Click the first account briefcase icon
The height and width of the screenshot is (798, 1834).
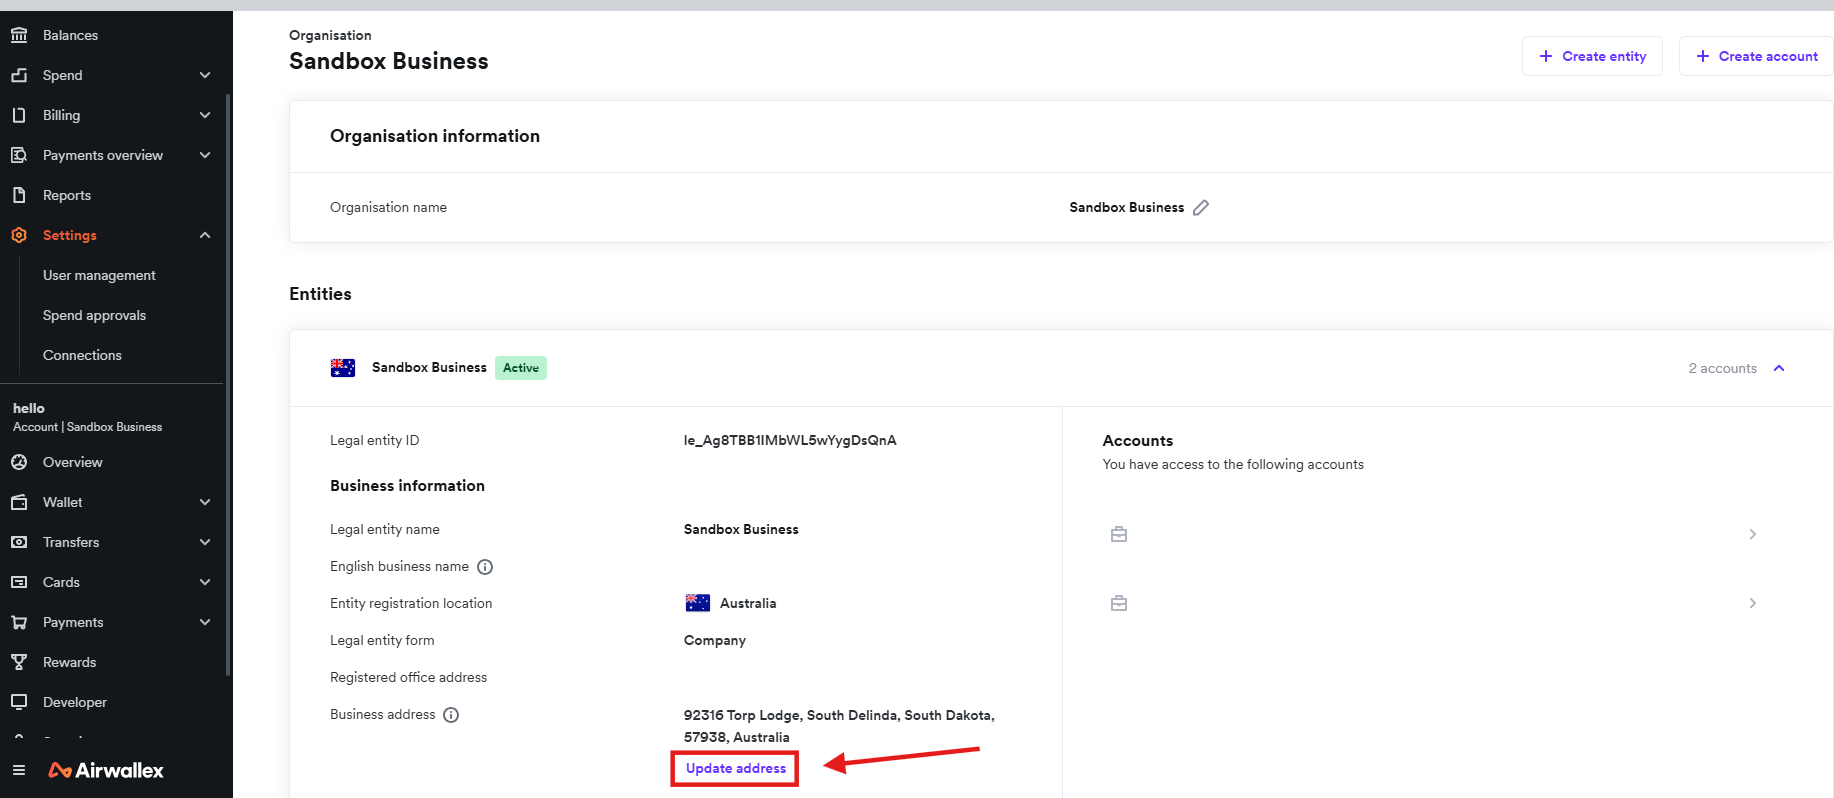[1119, 534]
